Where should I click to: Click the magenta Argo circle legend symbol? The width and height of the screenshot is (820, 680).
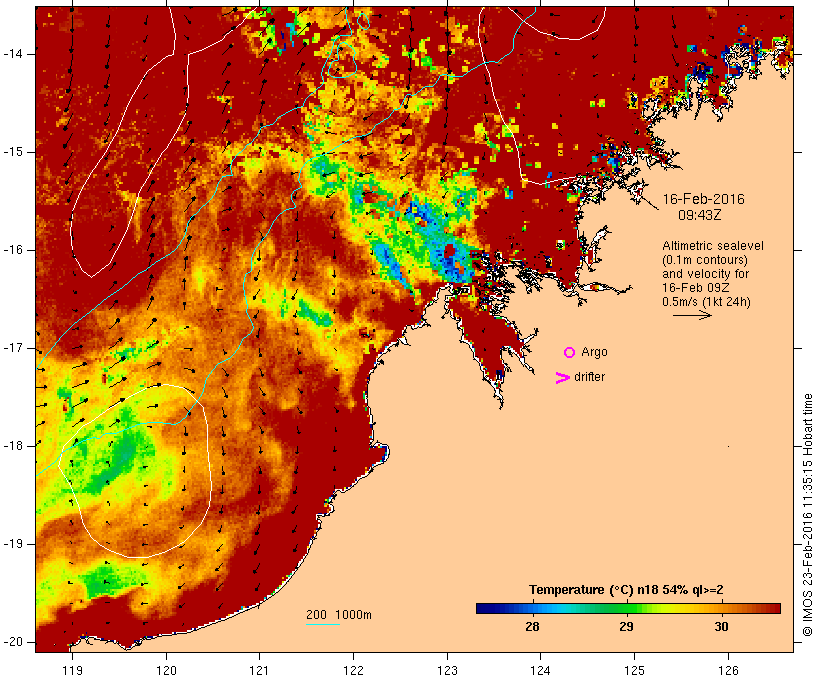point(570,353)
